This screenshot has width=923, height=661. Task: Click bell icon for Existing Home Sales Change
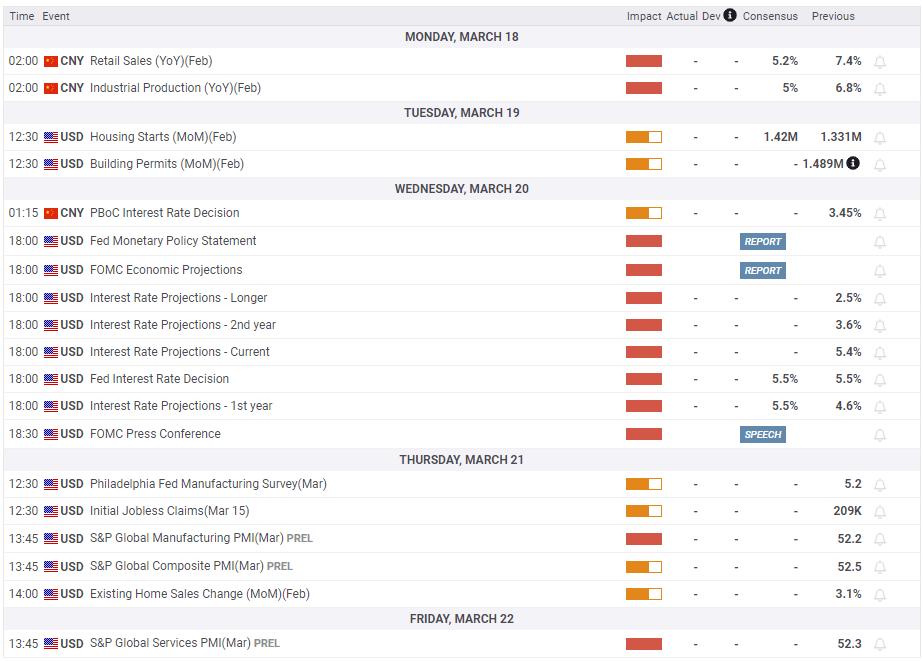coord(880,595)
